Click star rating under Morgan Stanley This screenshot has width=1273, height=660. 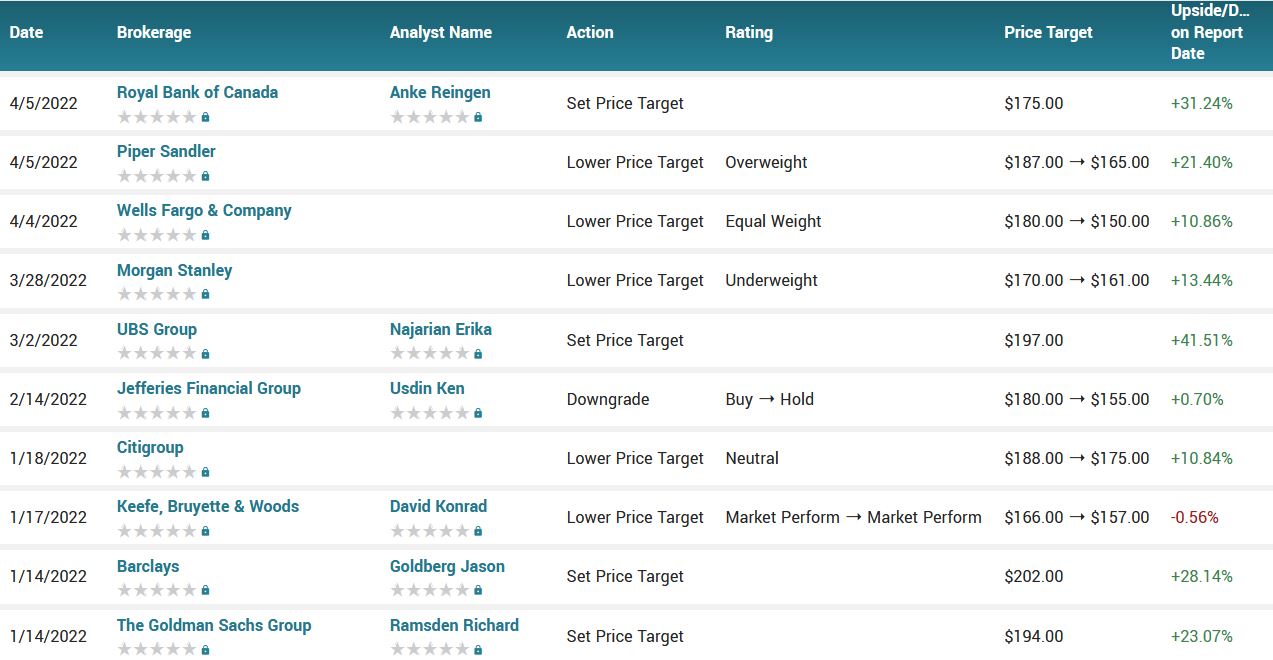[x=157, y=294]
